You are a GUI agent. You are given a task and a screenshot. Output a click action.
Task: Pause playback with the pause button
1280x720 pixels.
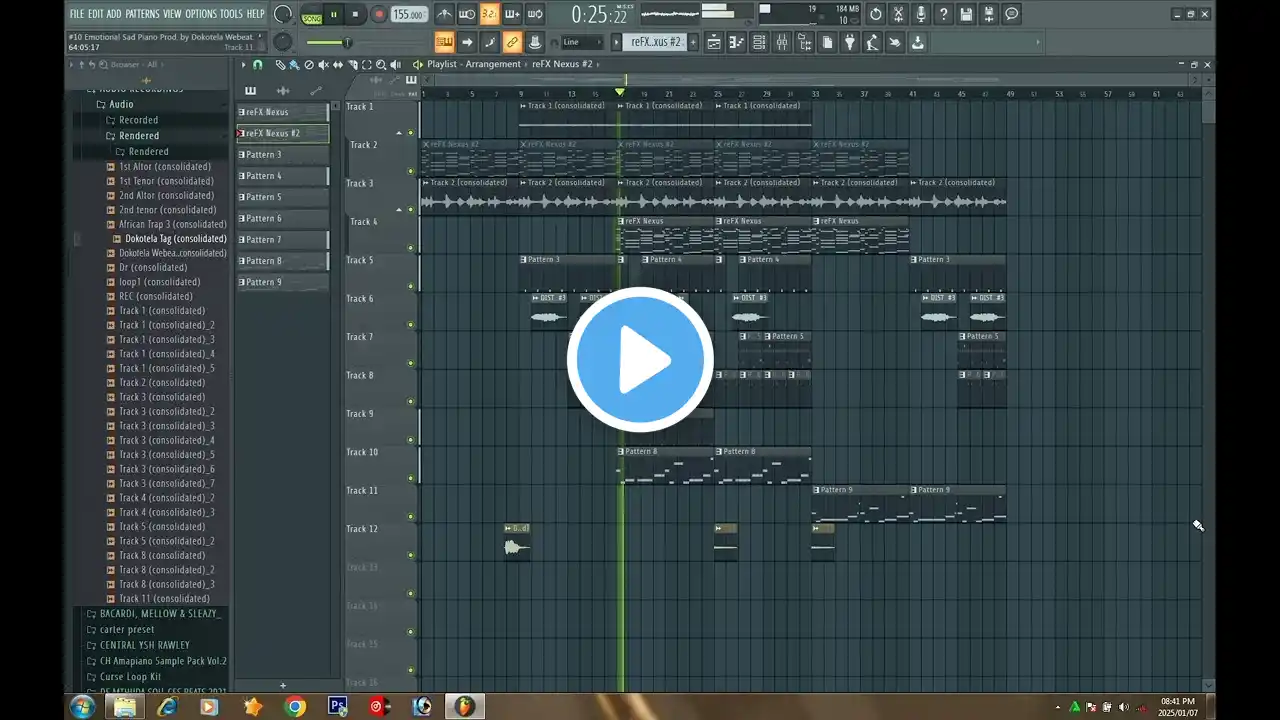(x=334, y=14)
